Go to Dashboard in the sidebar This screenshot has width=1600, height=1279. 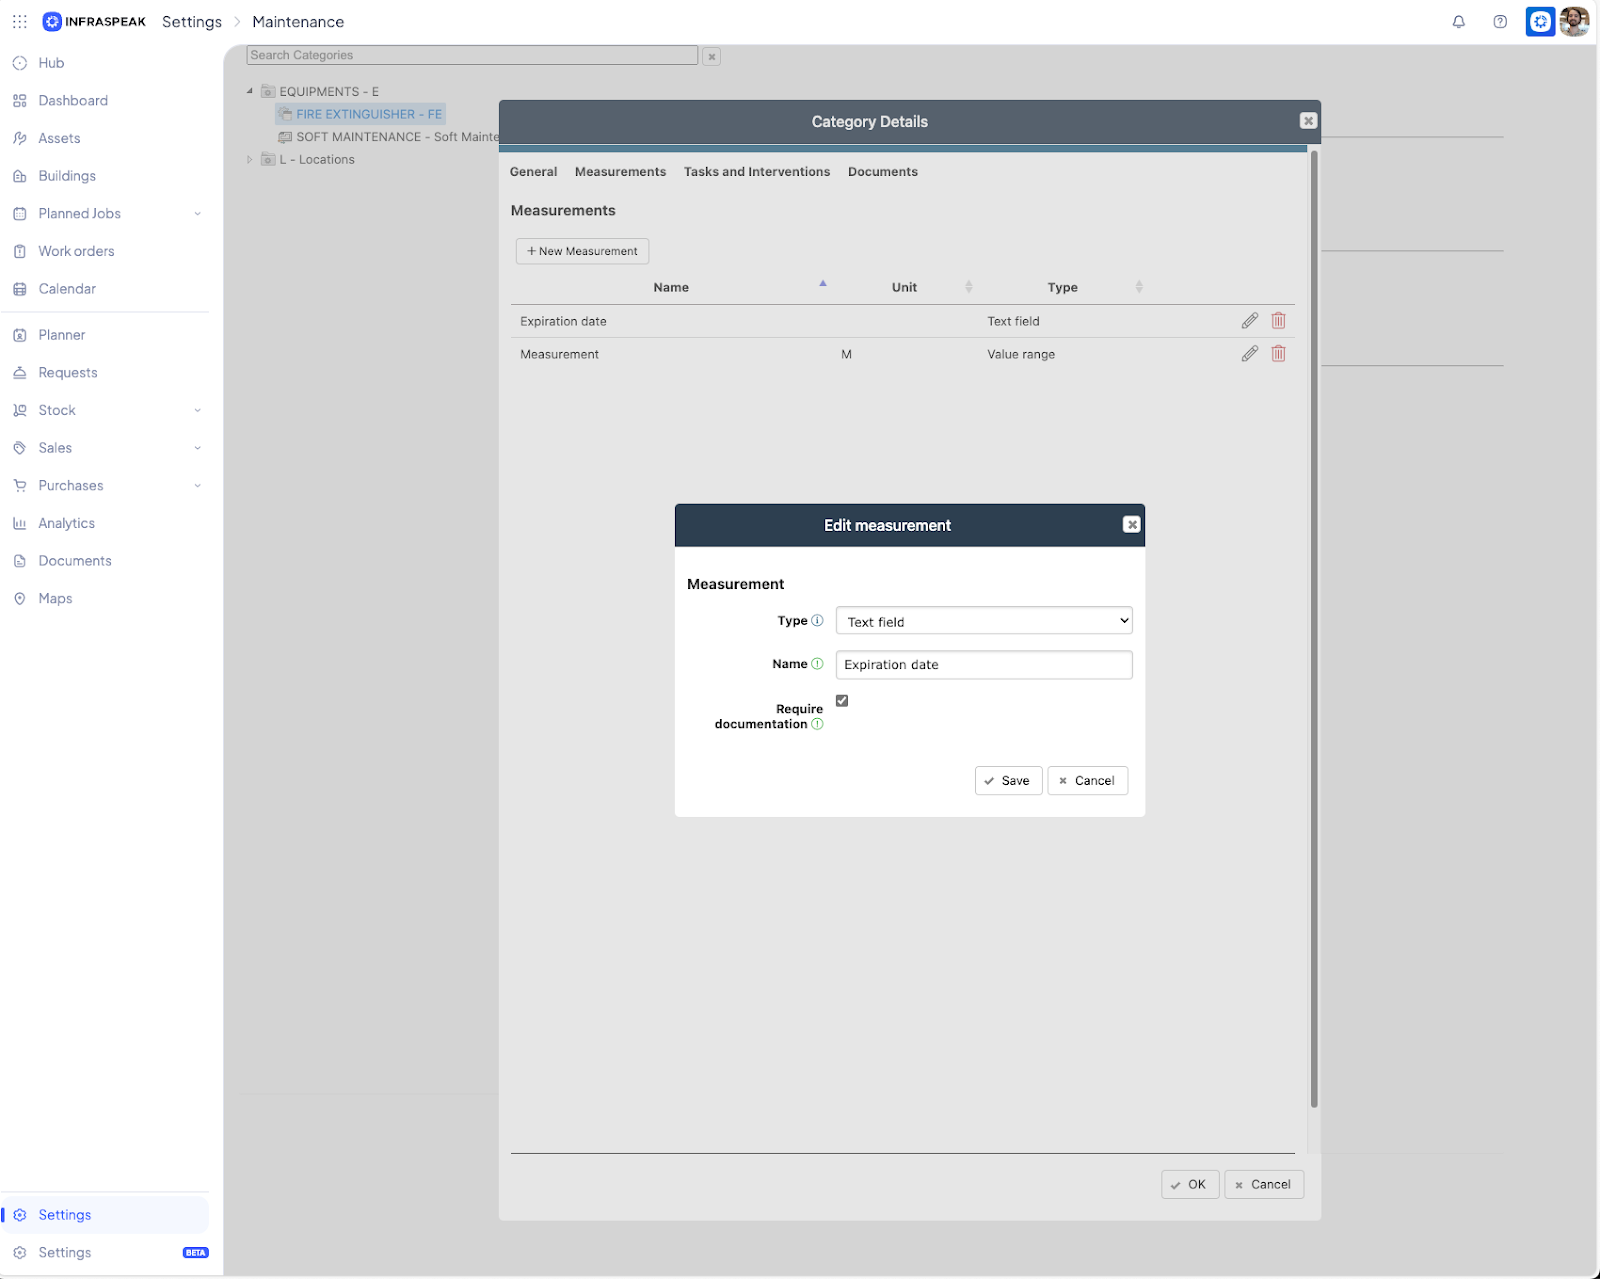pos(73,101)
